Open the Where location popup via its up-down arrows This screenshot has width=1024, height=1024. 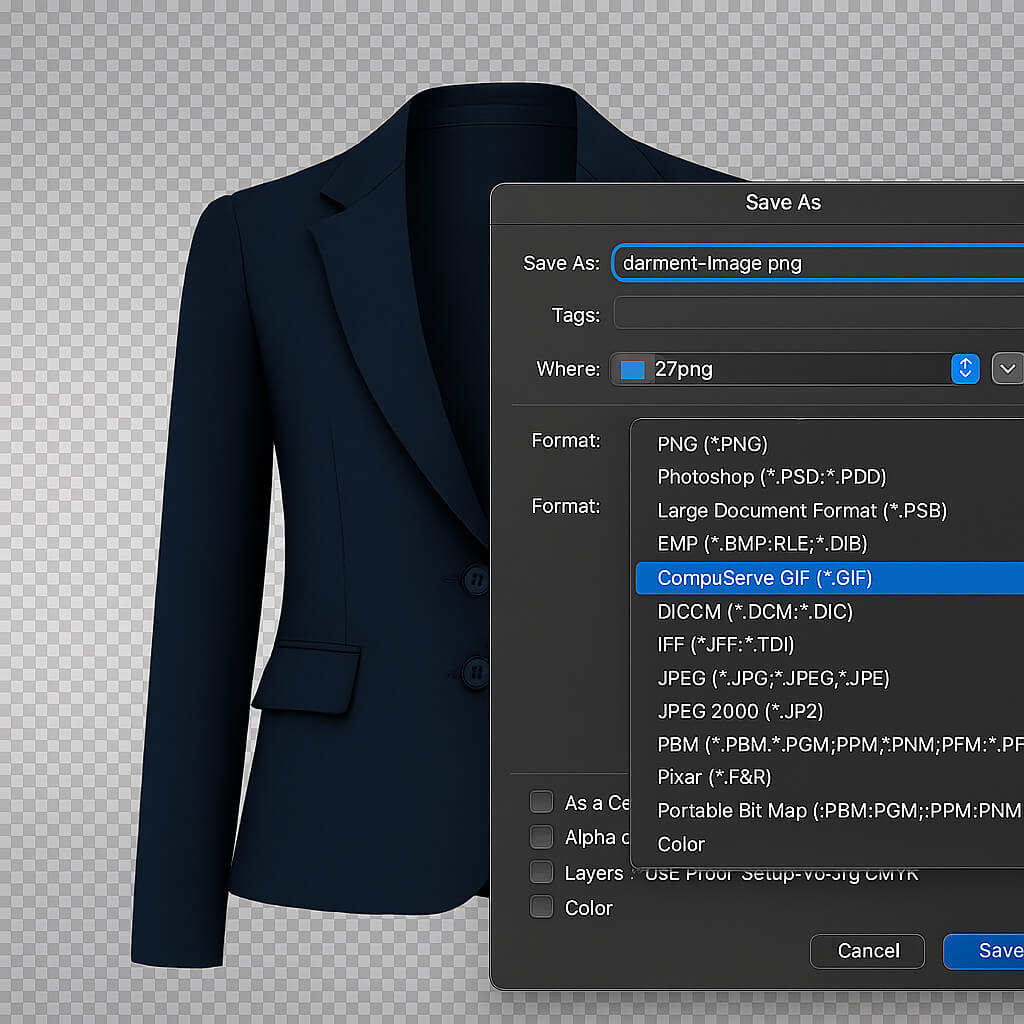coord(965,369)
